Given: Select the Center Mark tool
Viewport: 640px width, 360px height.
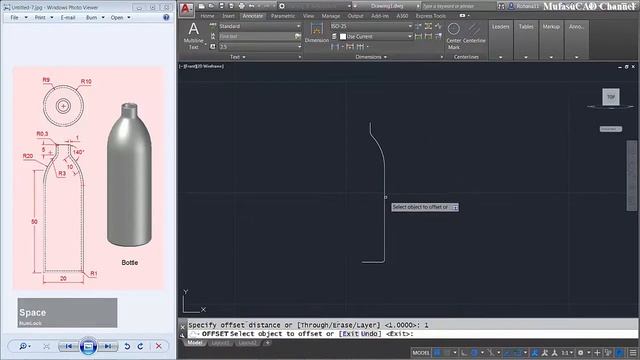Looking at the screenshot, I should tap(453, 36).
